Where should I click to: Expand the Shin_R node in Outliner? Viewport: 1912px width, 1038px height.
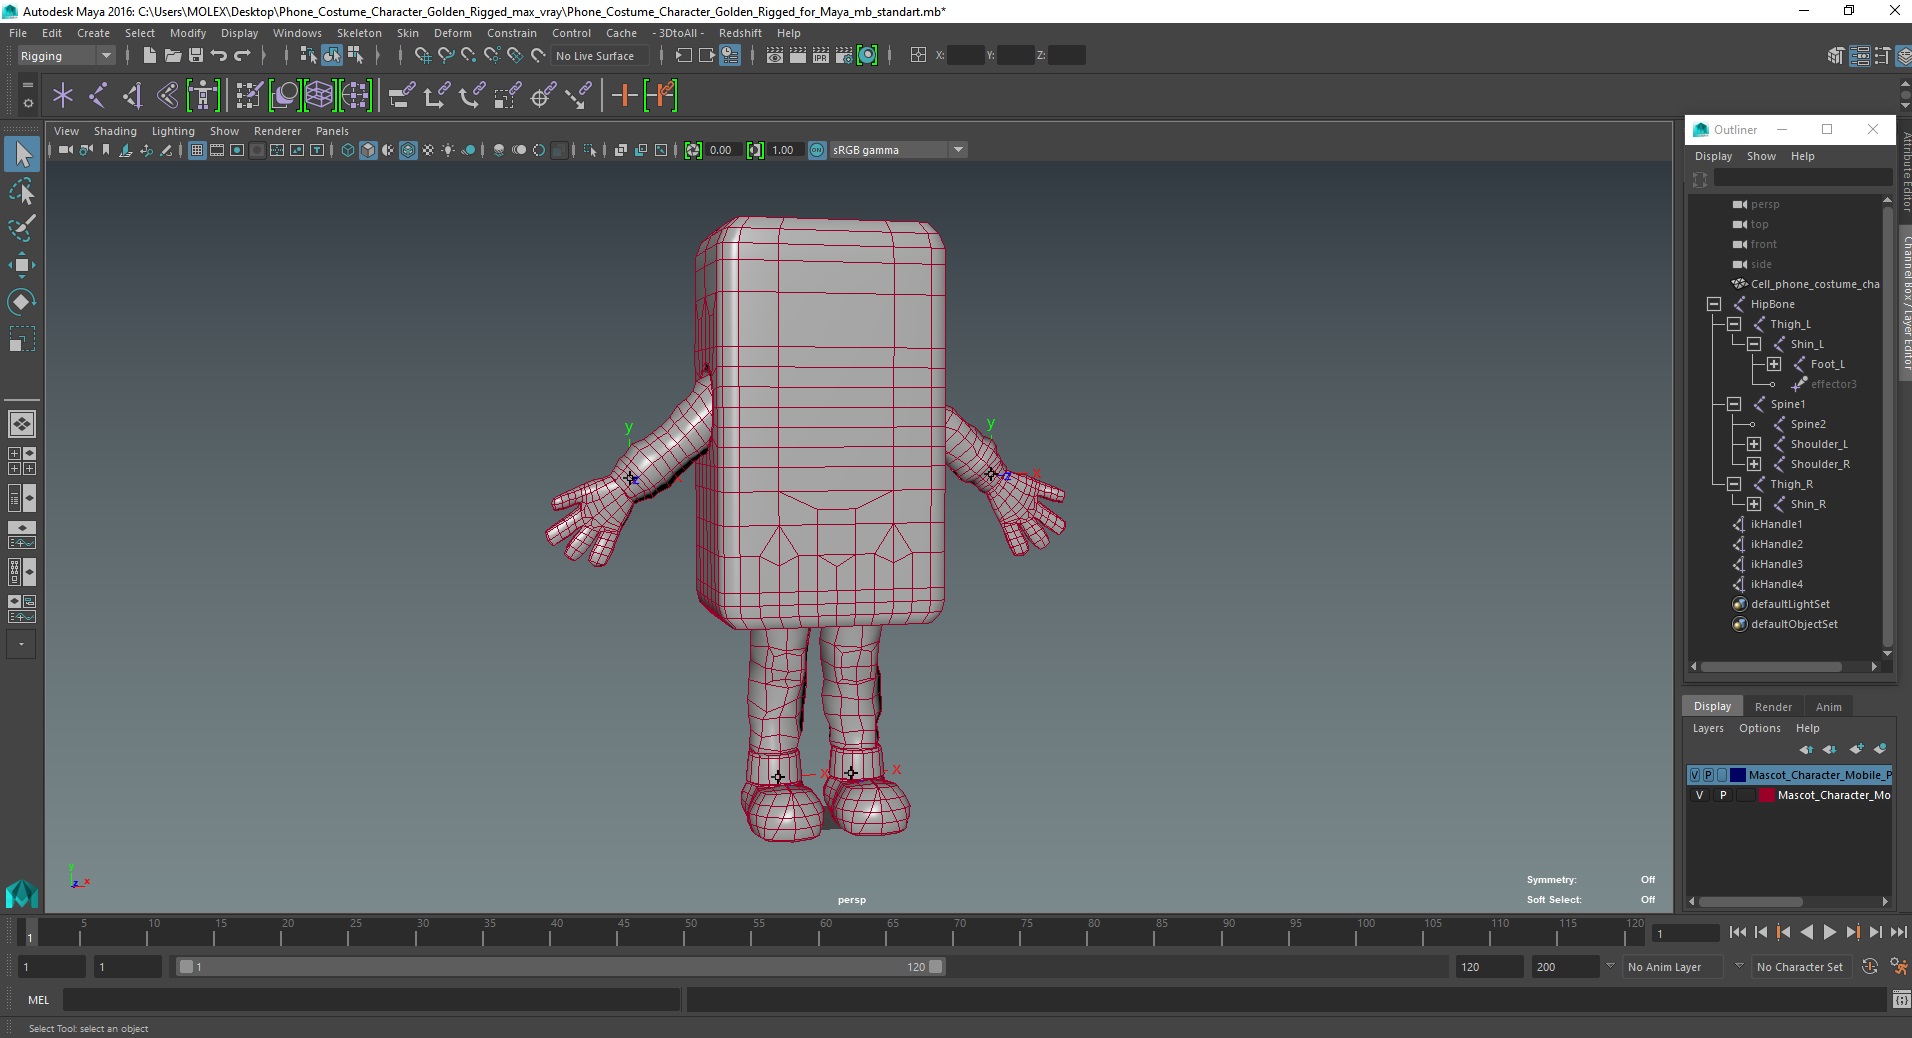[1754, 504]
